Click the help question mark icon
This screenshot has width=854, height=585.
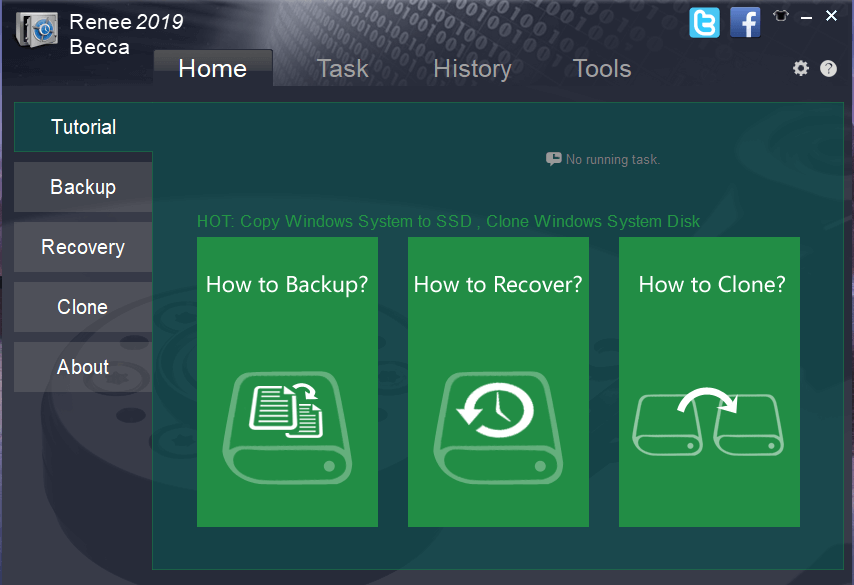tap(828, 68)
